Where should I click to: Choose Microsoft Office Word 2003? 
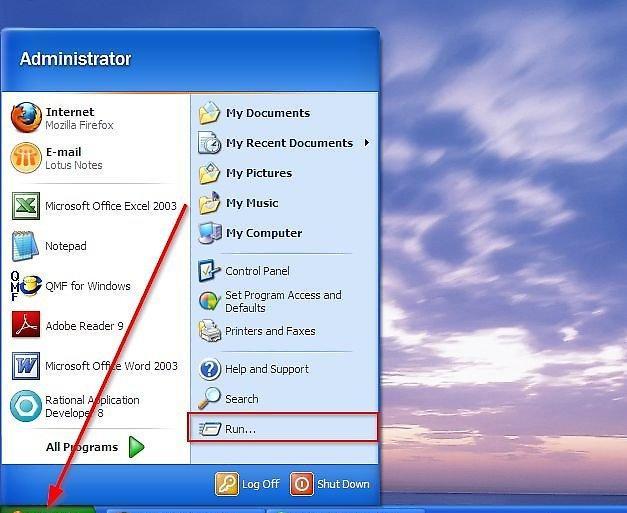[111, 366]
